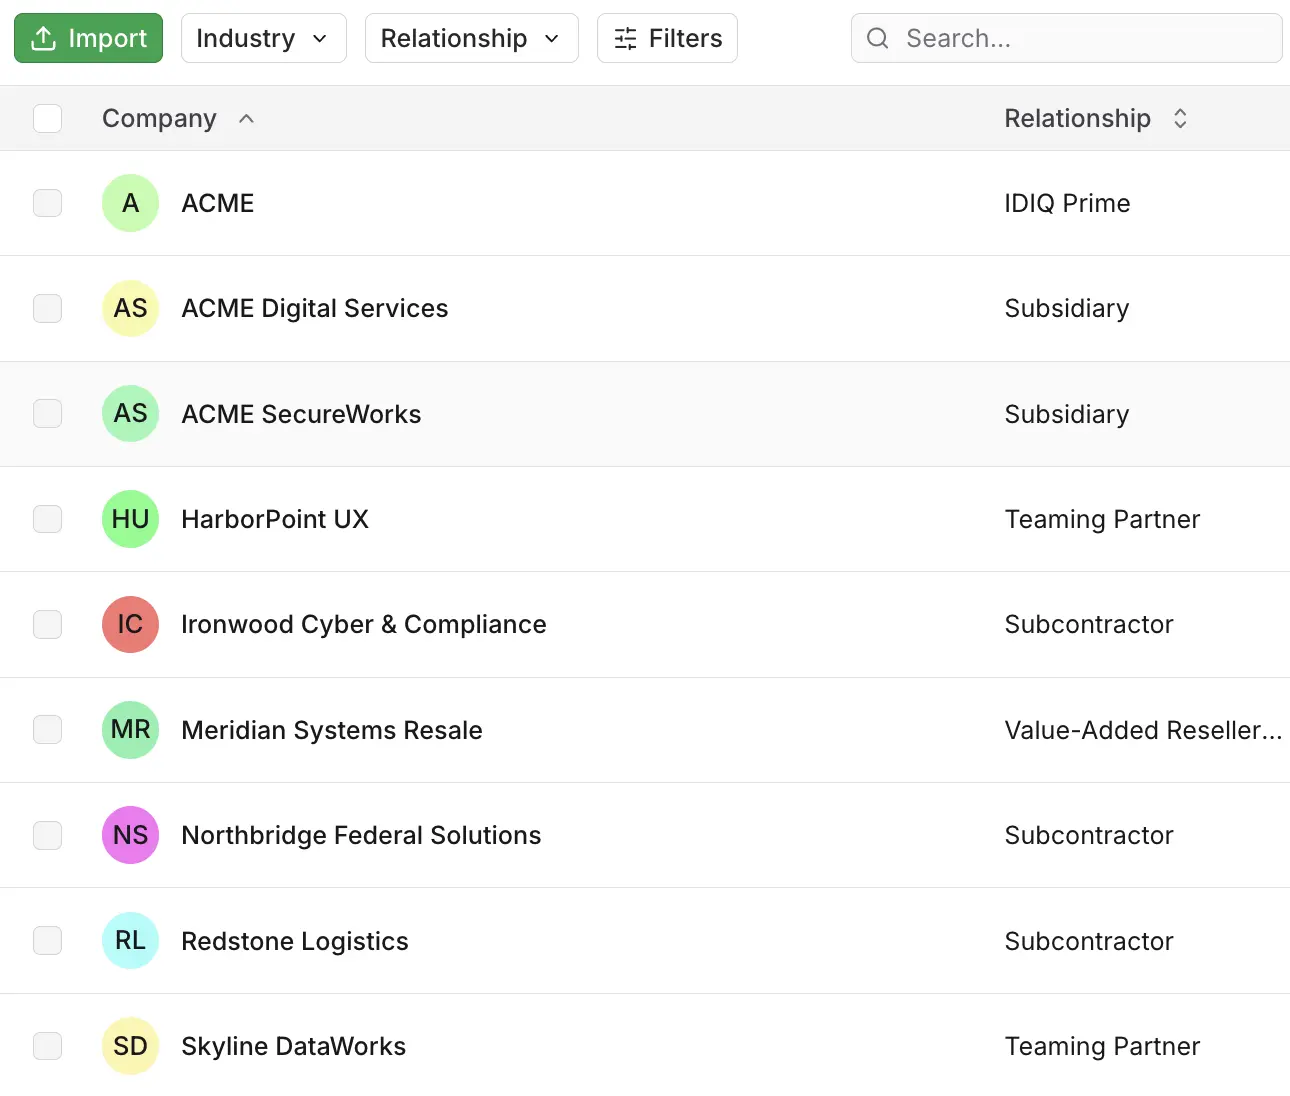Open the Industry filter dropdown
This screenshot has height=1096, width=1290.
pyautogui.click(x=263, y=38)
